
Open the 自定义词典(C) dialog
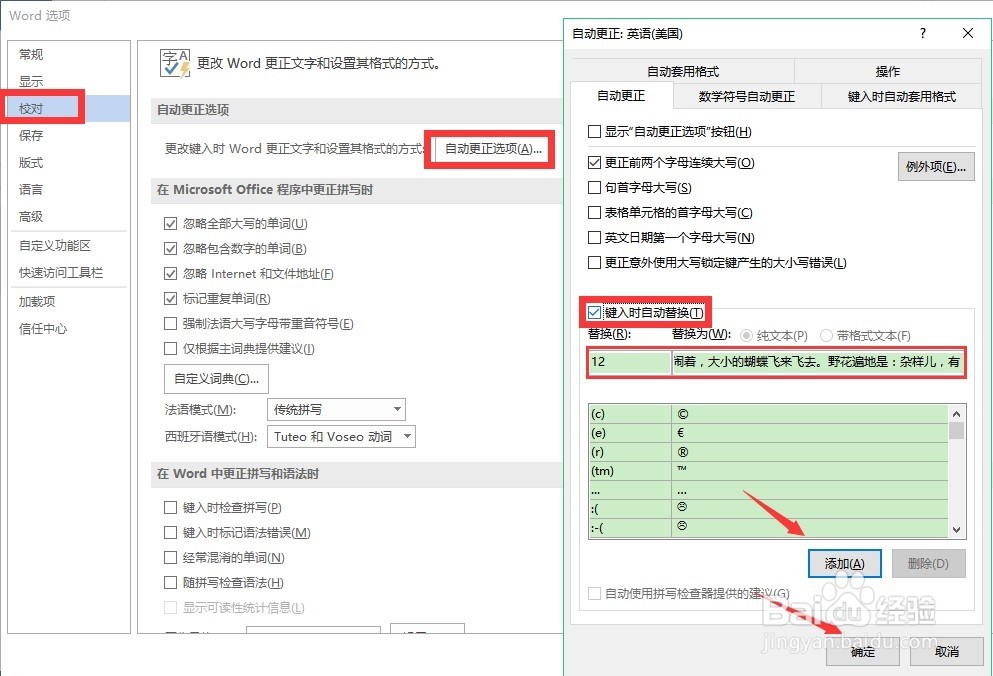coord(215,378)
